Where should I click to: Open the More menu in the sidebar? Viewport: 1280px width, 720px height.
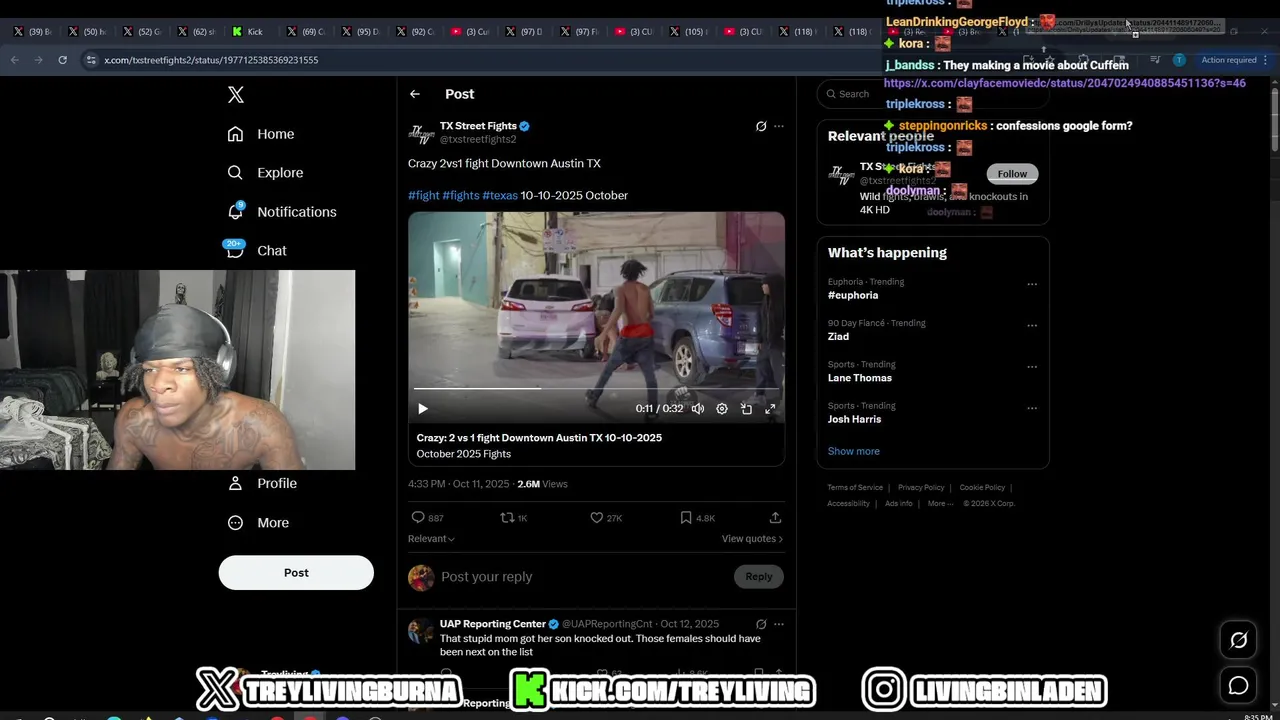pos(258,523)
